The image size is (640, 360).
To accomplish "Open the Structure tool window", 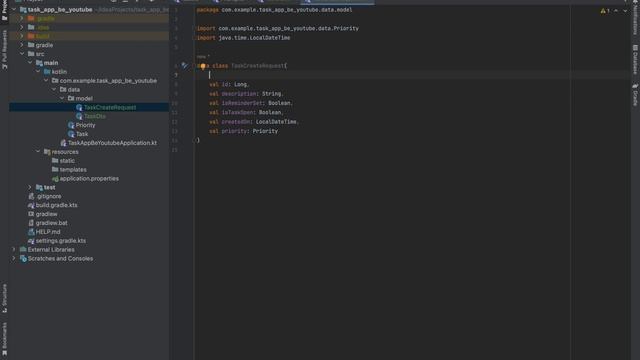I will [x=4, y=298].
